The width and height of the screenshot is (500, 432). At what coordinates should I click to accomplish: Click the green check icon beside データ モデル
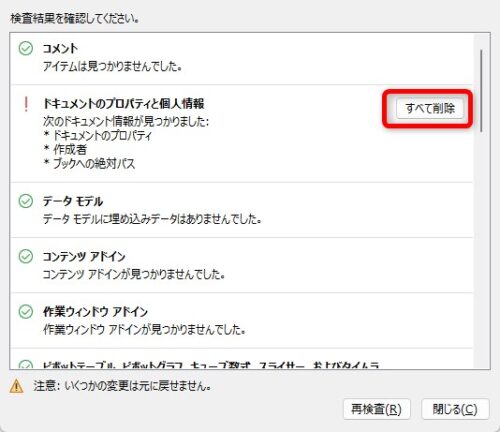point(26,201)
